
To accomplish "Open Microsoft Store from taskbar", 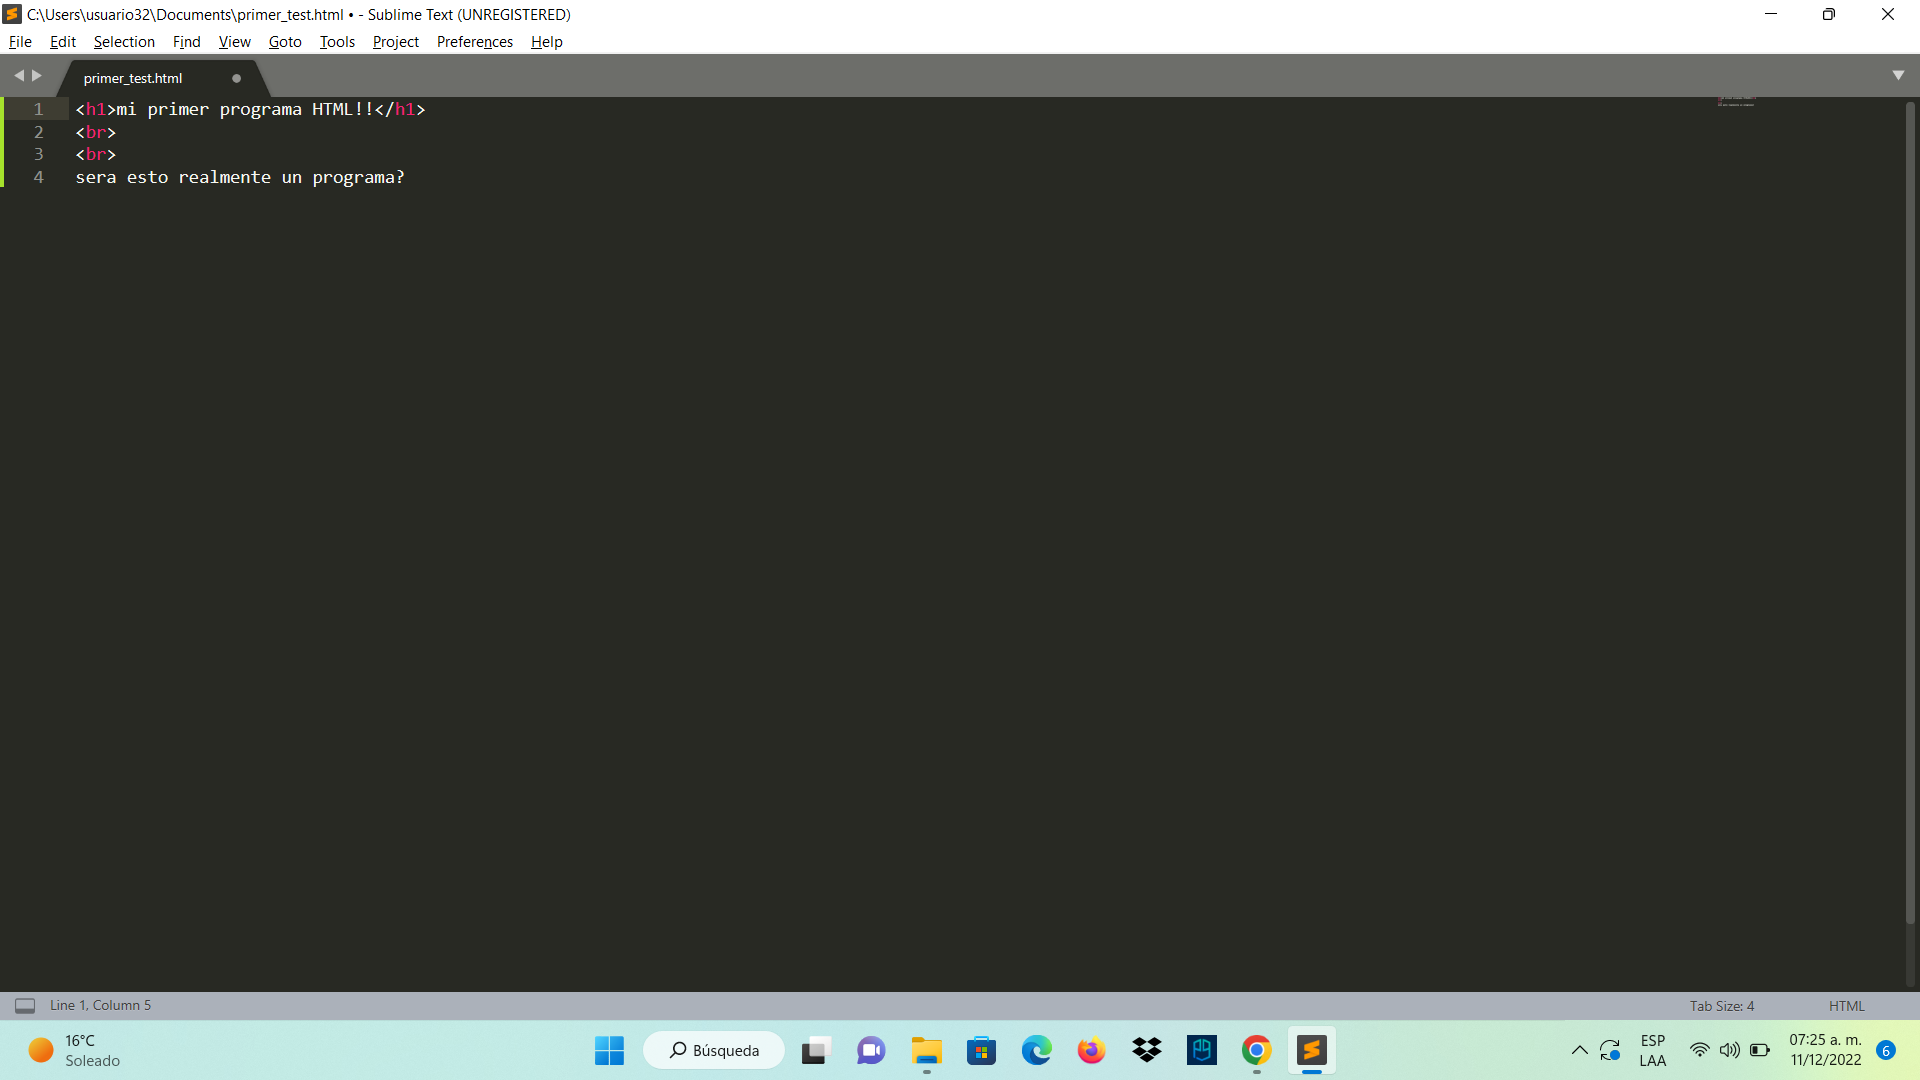I will tap(981, 1050).
